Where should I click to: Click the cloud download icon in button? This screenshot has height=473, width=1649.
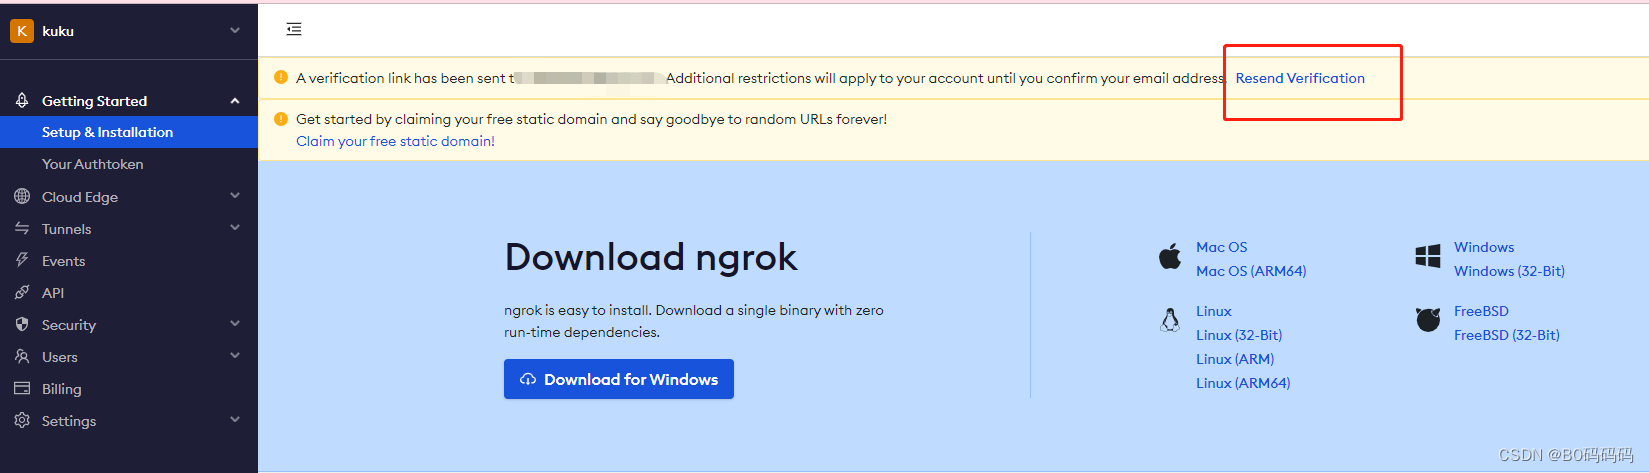pos(528,379)
